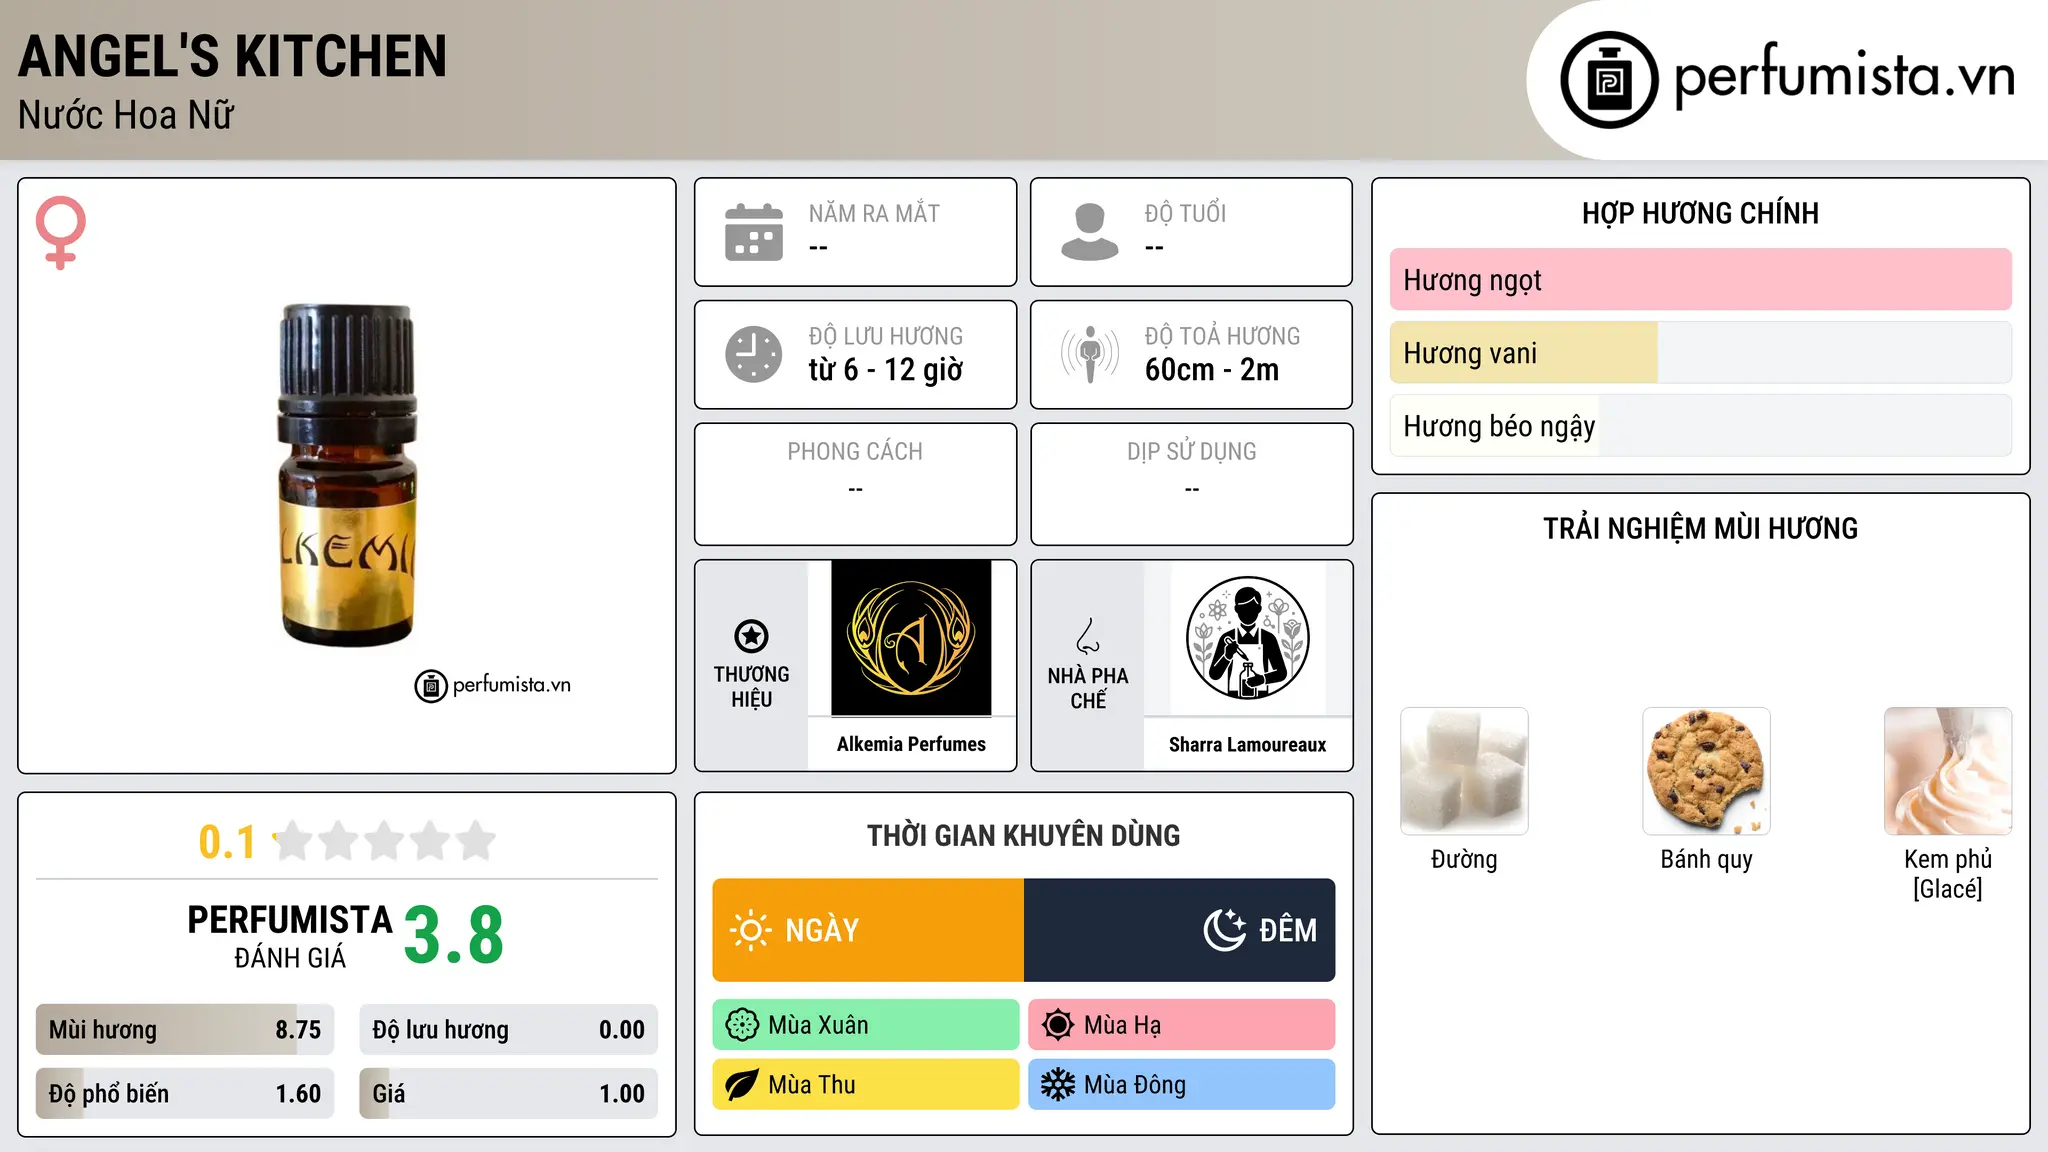This screenshot has width=2048, height=1152.
Task: Click the HỢP HƯƠNG CHÍNH heading
Action: coord(1700,213)
